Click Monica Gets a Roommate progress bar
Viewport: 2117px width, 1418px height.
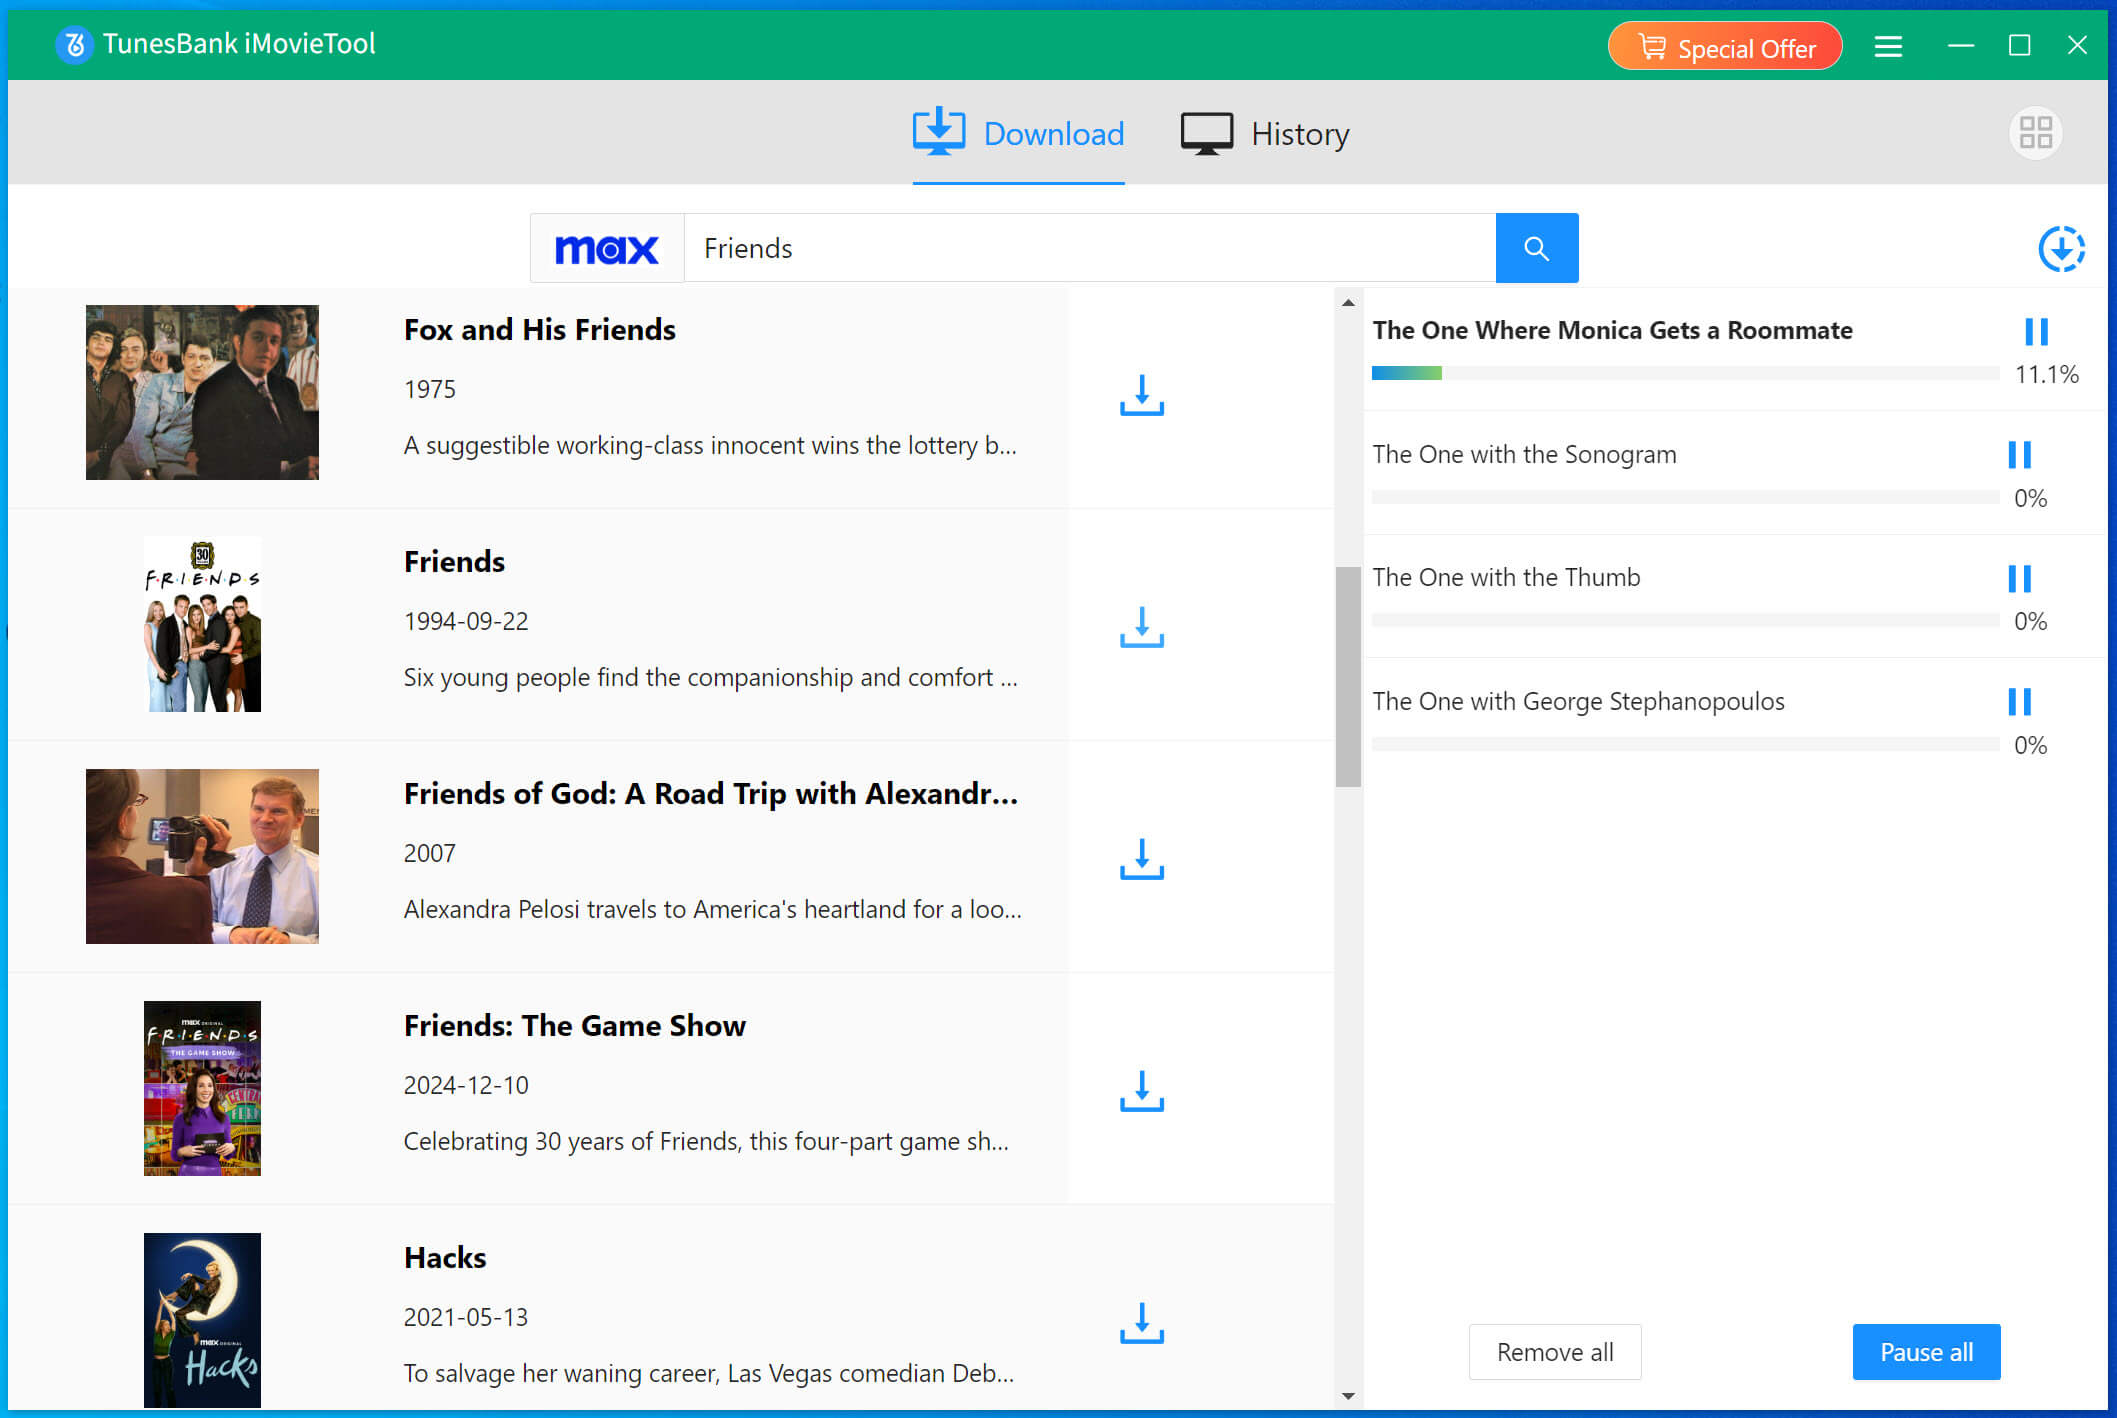(1685, 373)
